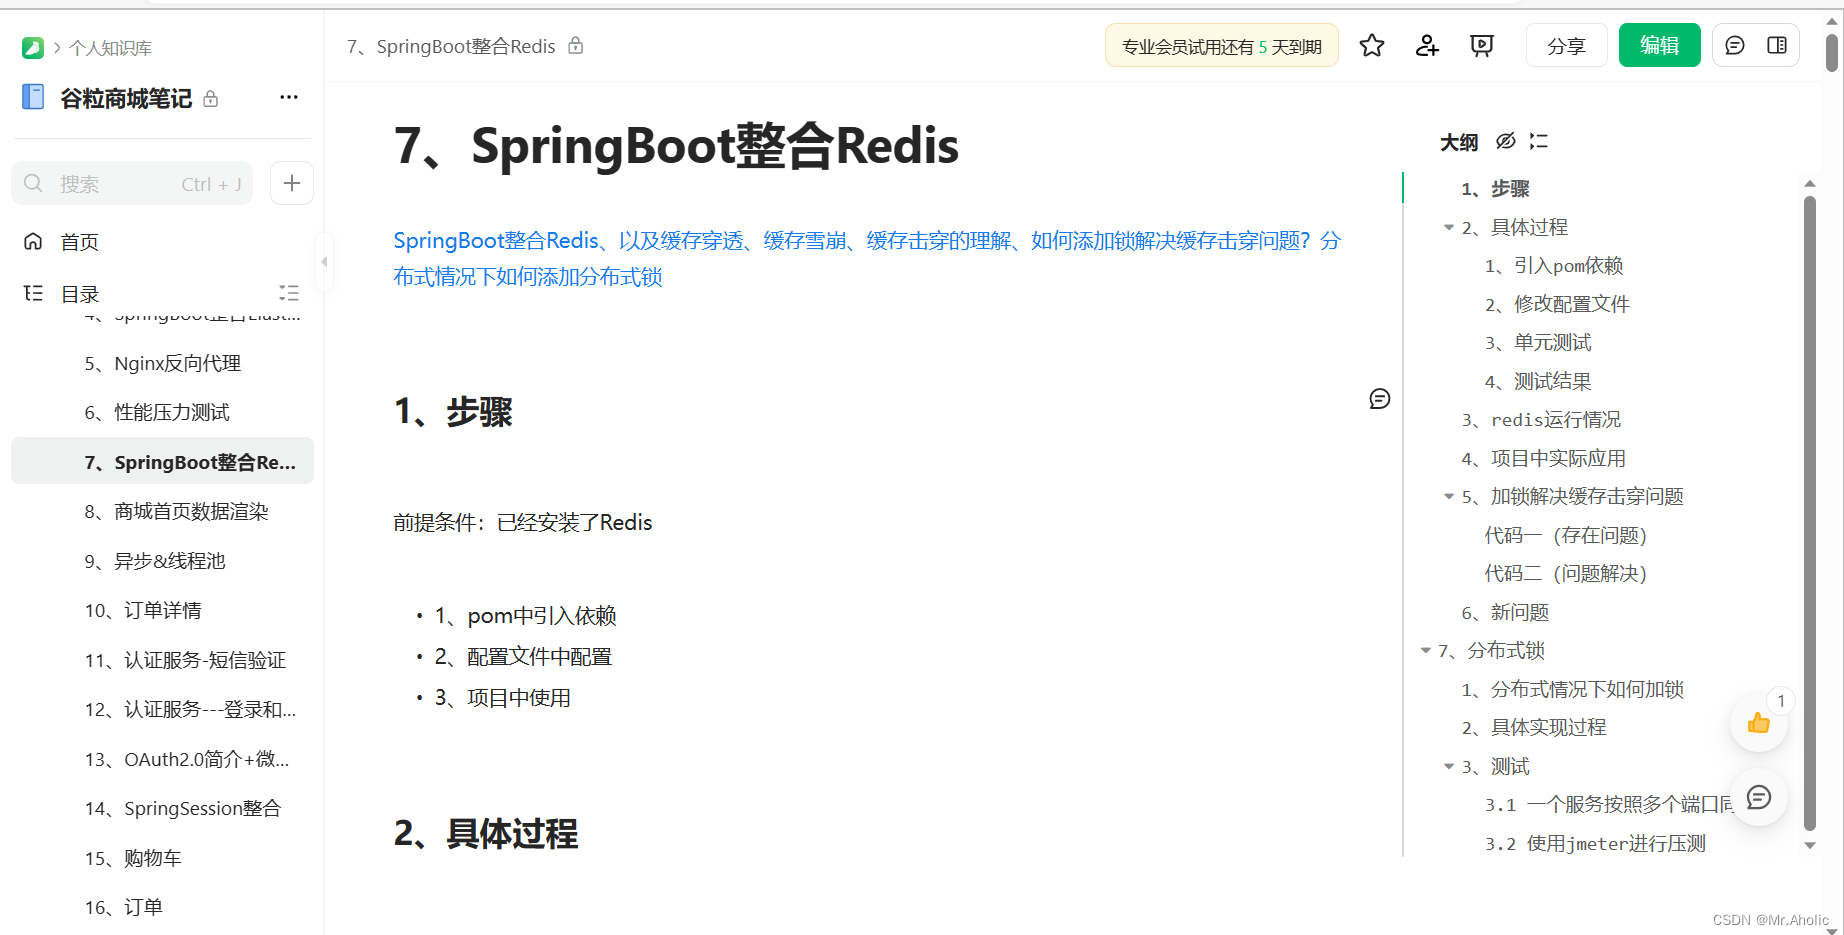
Task: Select 8、商城首页数据渲染 in the catalog
Action: pos(176,511)
